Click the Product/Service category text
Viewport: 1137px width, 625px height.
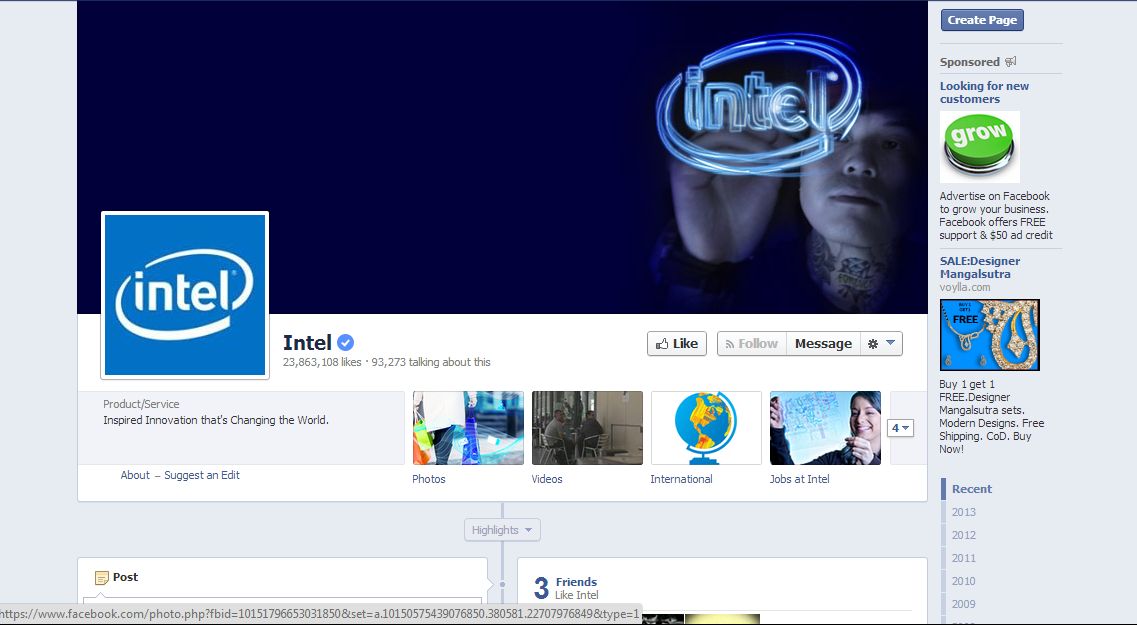click(141, 405)
